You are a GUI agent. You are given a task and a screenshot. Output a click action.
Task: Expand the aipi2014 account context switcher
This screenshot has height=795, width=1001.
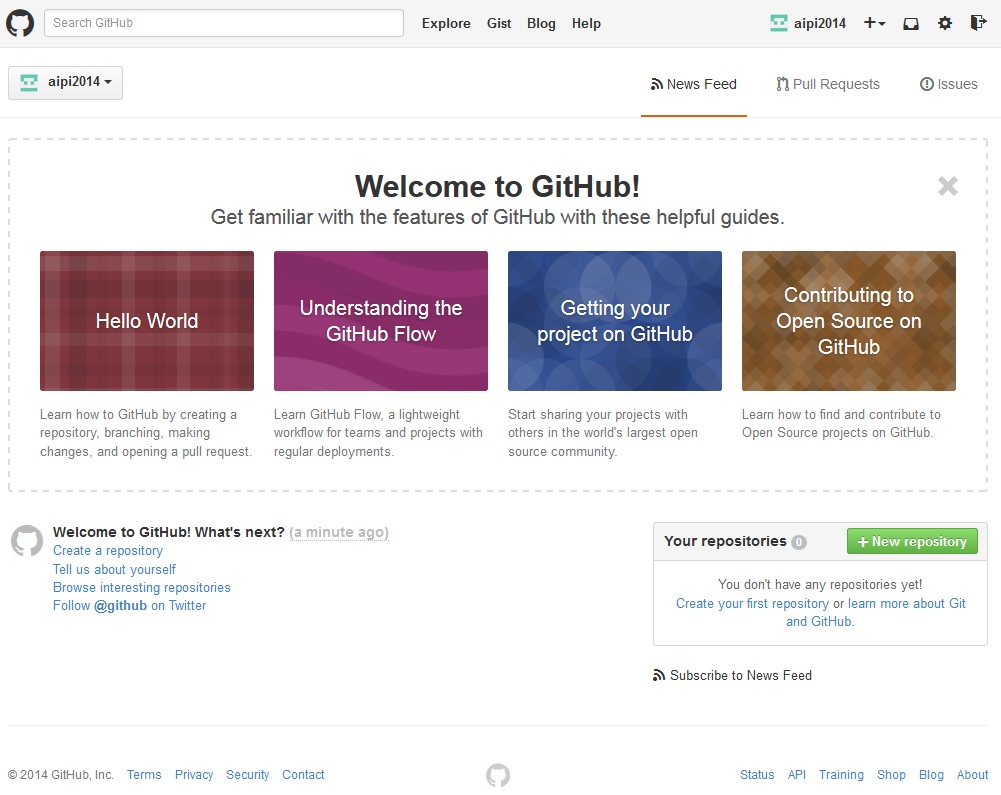pos(65,82)
